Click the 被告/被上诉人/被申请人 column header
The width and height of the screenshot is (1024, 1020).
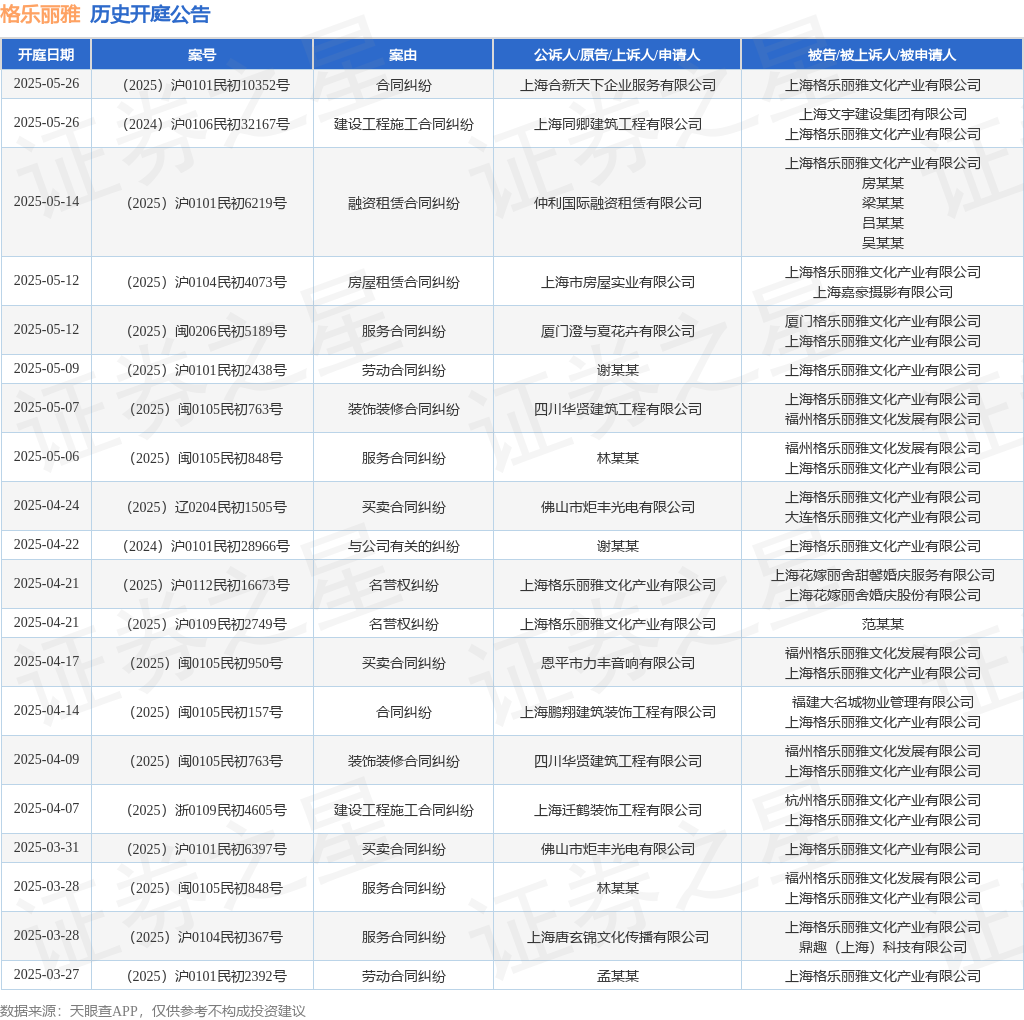(882, 55)
